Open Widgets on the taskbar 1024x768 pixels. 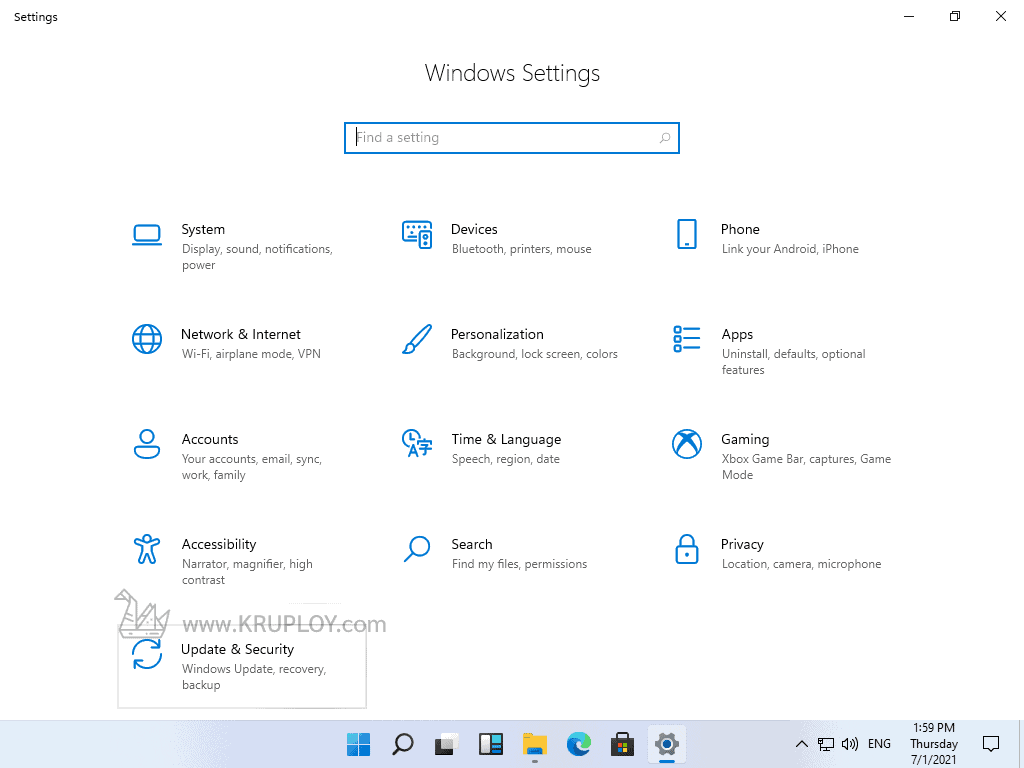coord(490,744)
